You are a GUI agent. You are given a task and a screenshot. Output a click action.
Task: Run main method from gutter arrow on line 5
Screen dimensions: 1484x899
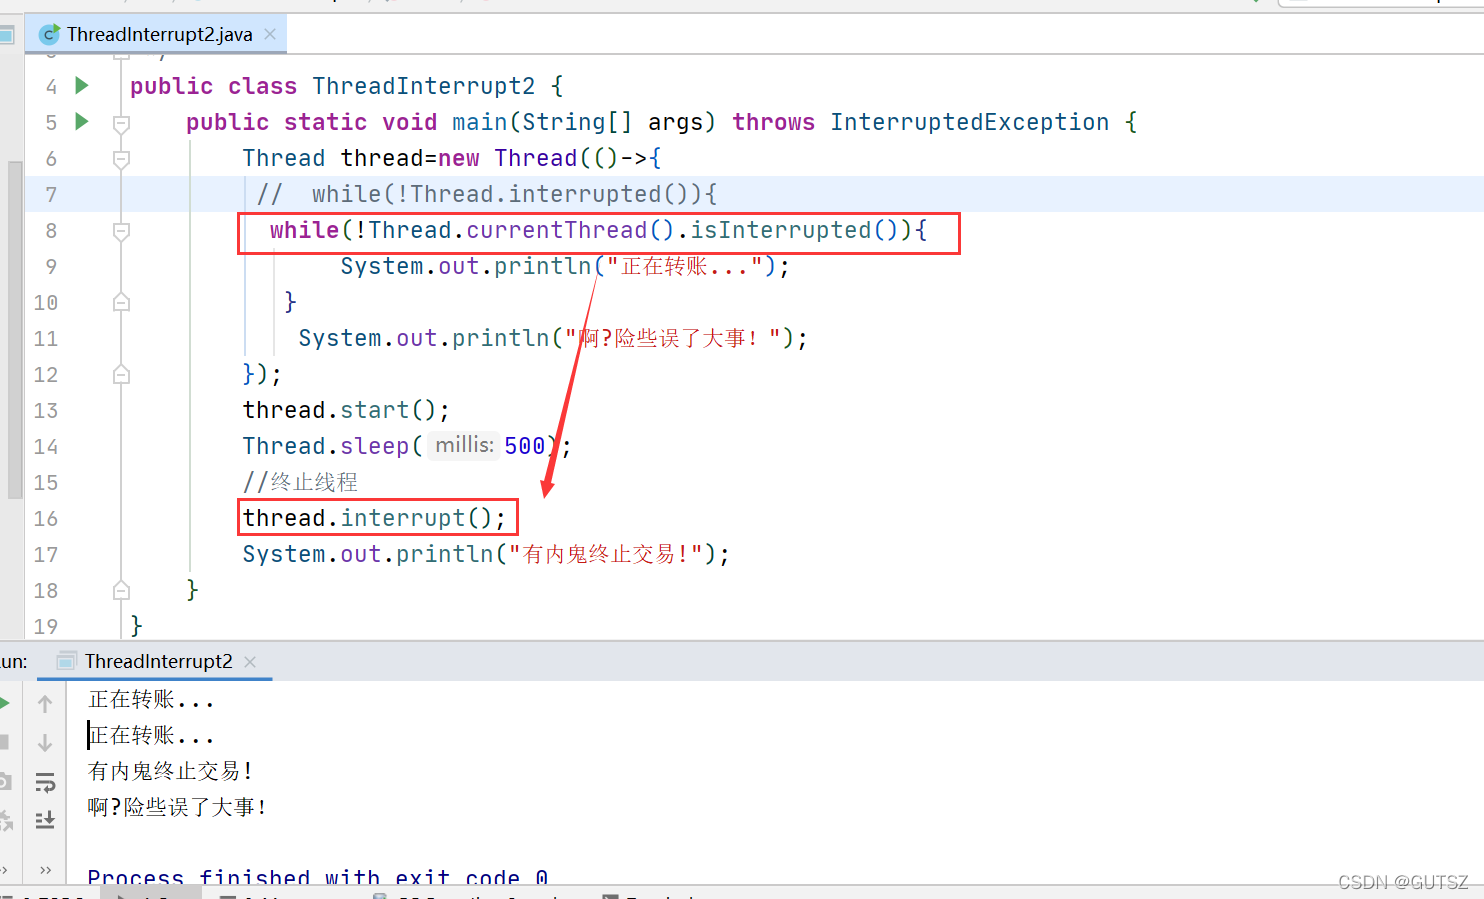click(82, 122)
